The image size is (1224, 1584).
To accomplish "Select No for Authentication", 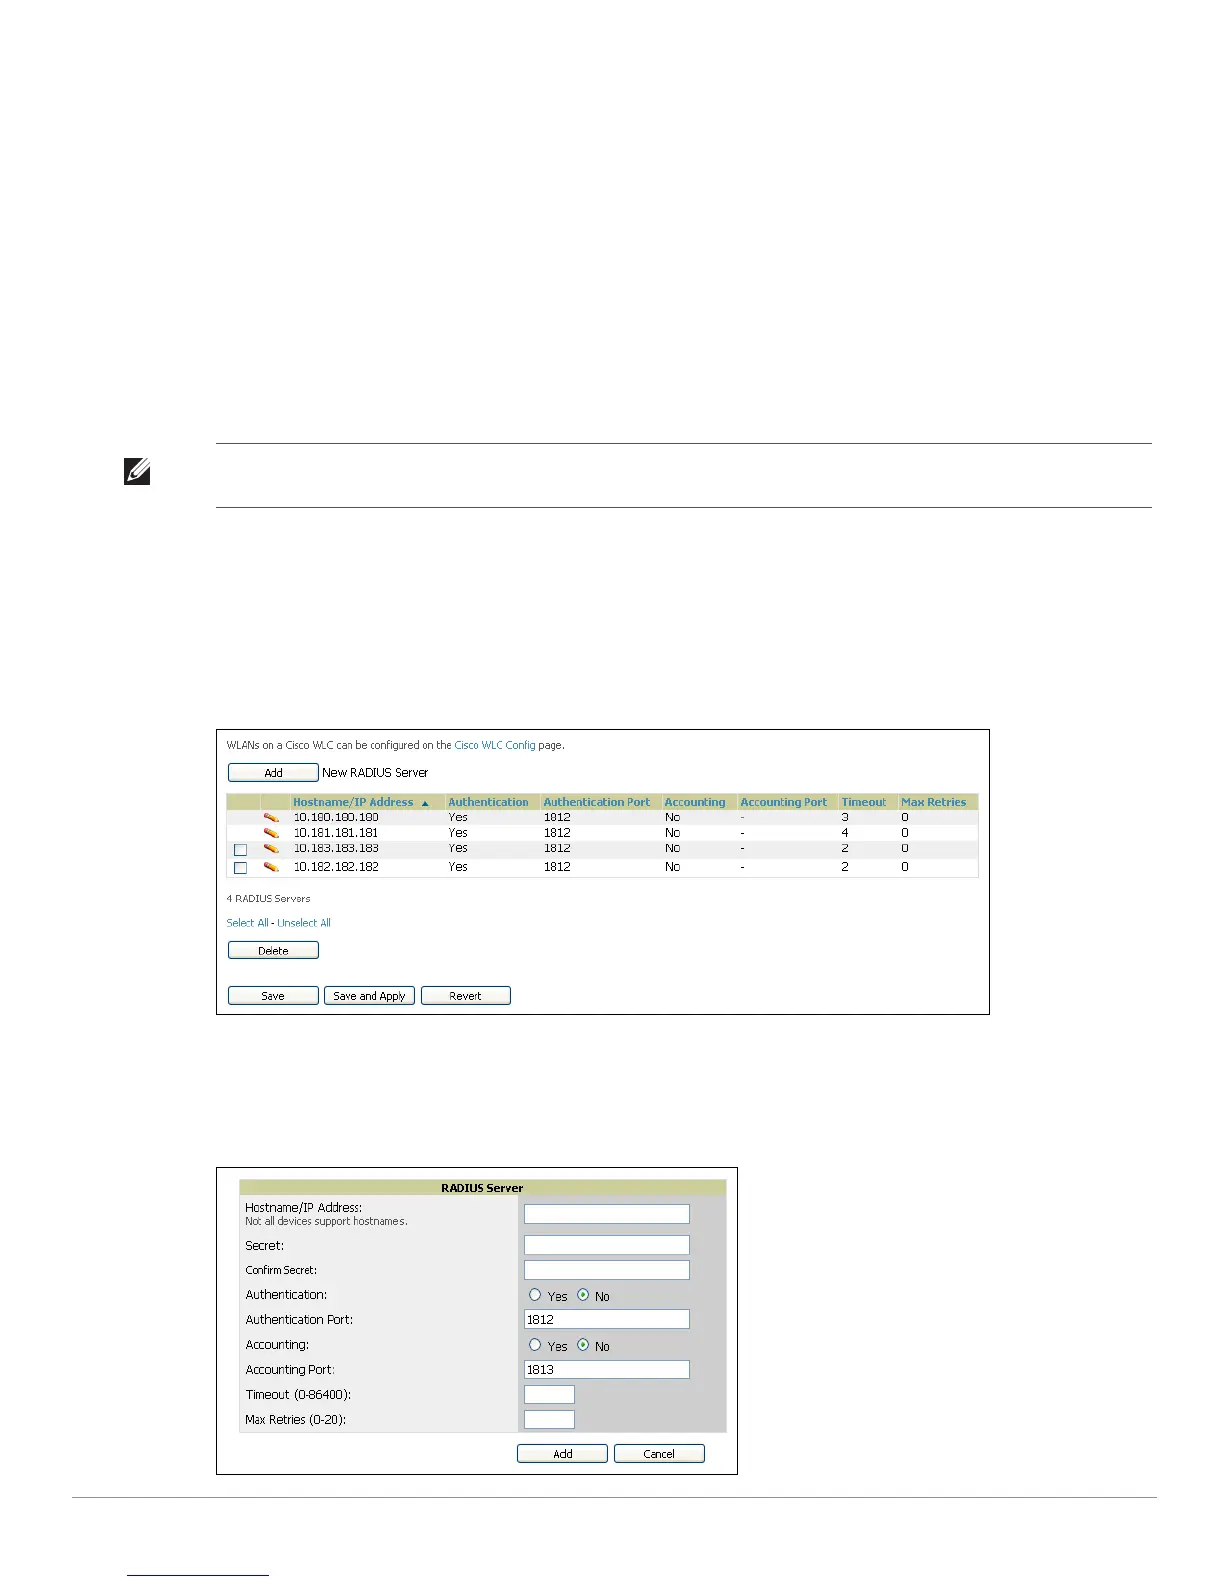I will point(583,1295).
